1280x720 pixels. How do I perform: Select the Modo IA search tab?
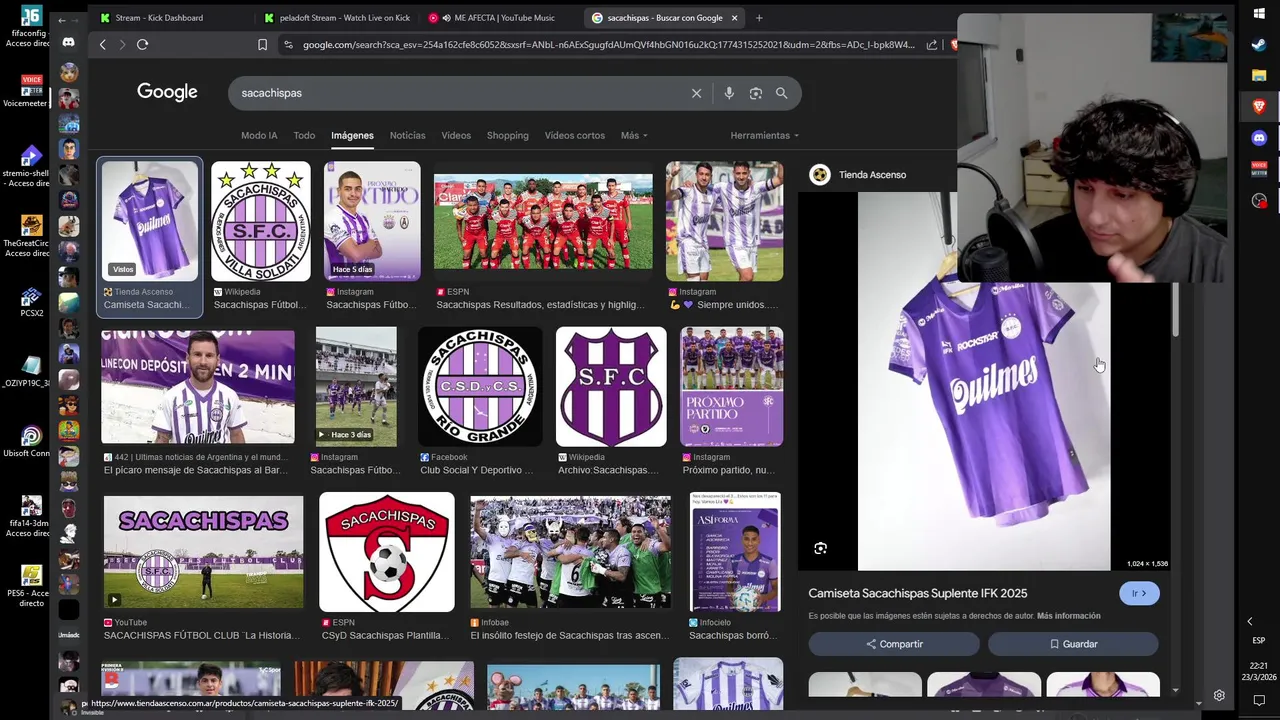[259, 135]
